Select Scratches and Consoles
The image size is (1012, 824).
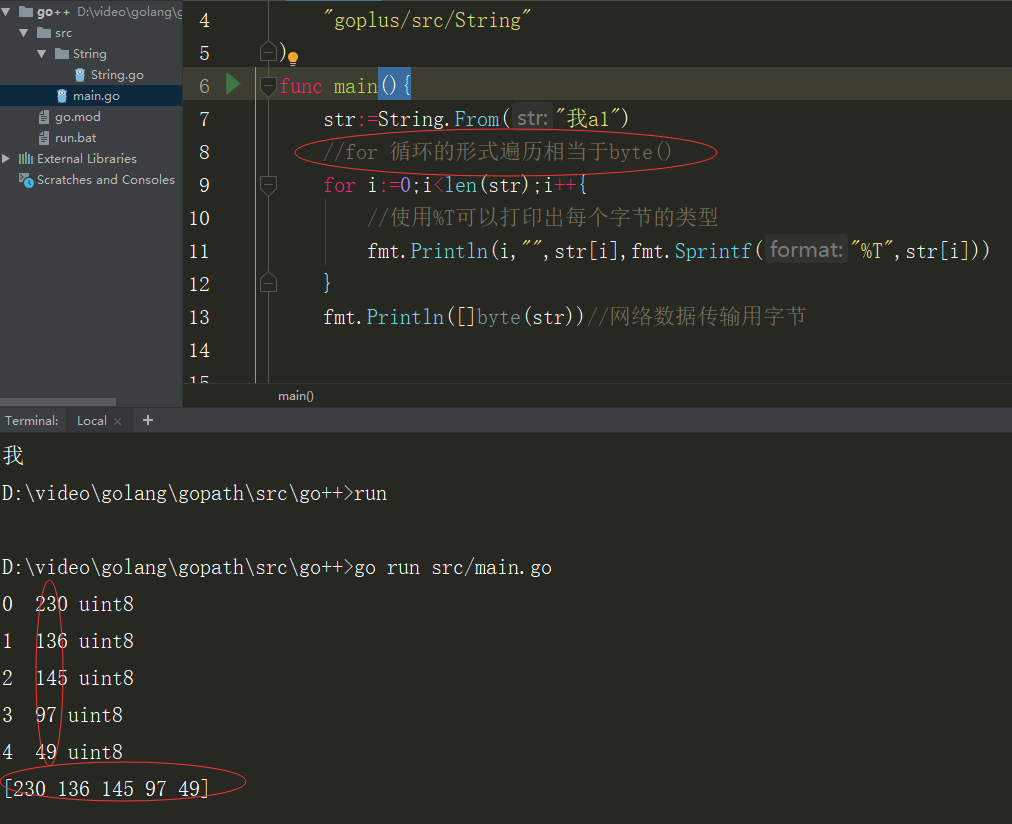106,179
